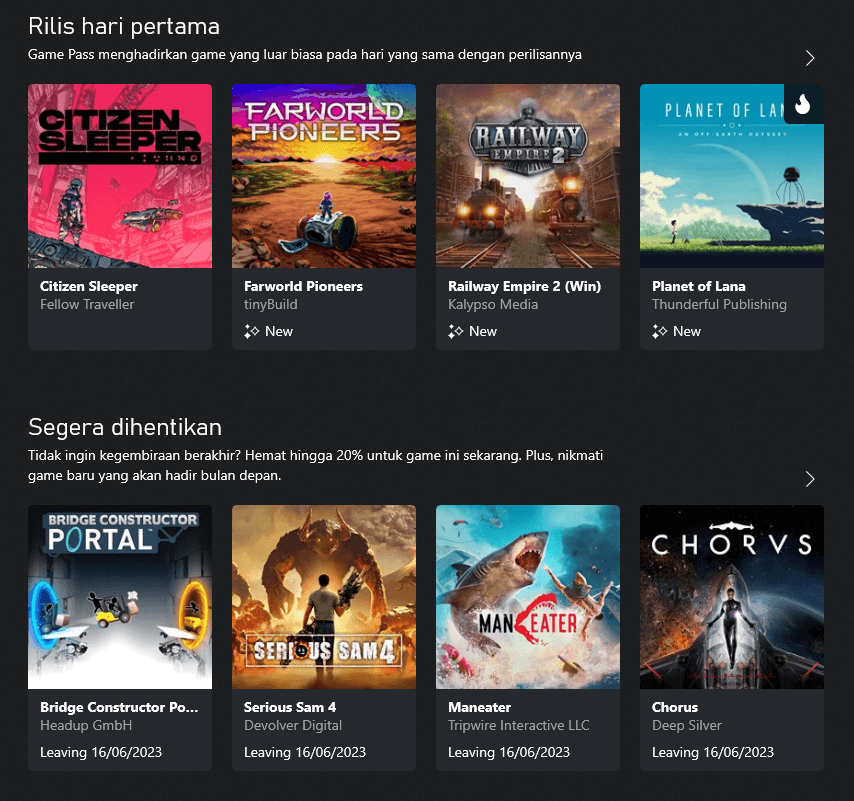Image resolution: width=854 pixels, height=801 pixels.
Task: Click the flame icon on Planet of Lana
Action: 803,103
